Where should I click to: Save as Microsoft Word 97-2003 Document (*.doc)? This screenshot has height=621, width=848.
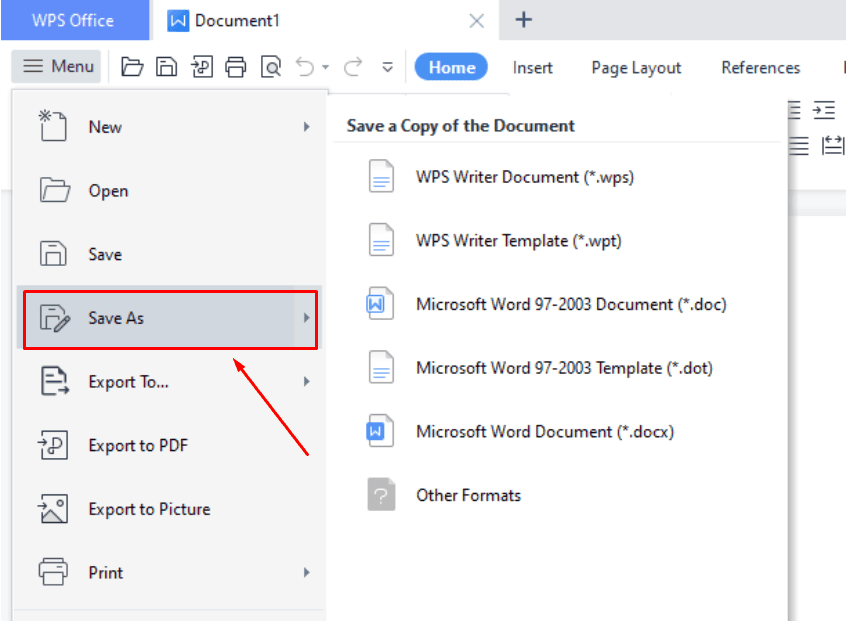pyautogui.click(x=557, y=304)
